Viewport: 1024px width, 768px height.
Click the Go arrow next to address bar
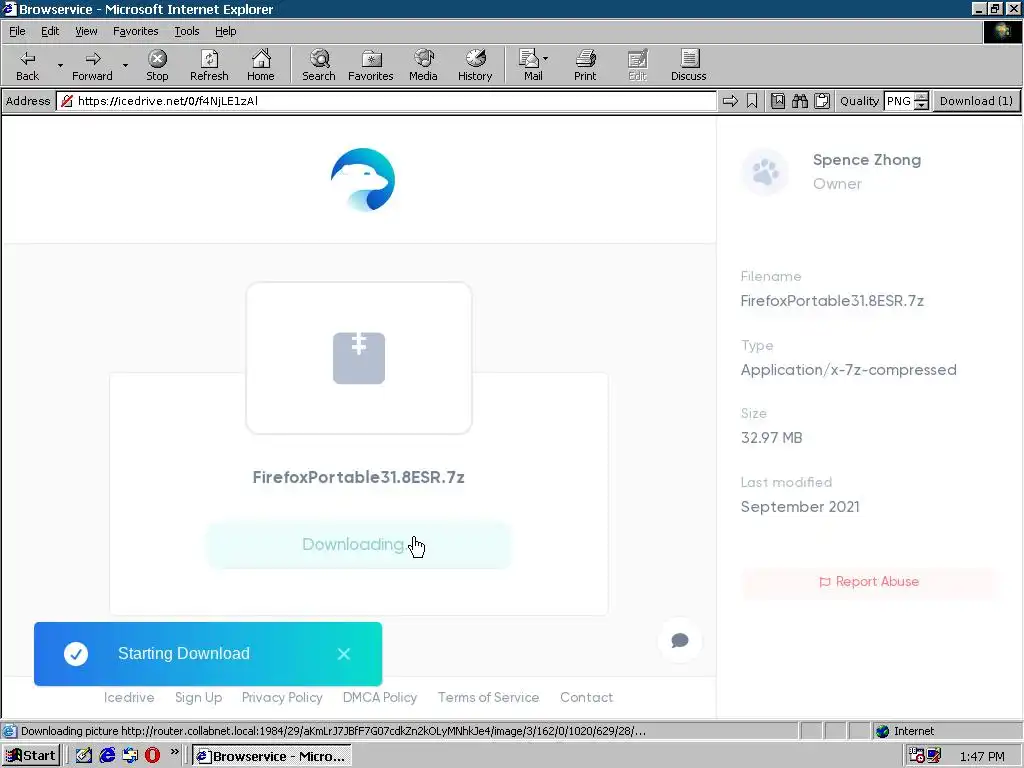pyautogui.click(x=730, y=101)
